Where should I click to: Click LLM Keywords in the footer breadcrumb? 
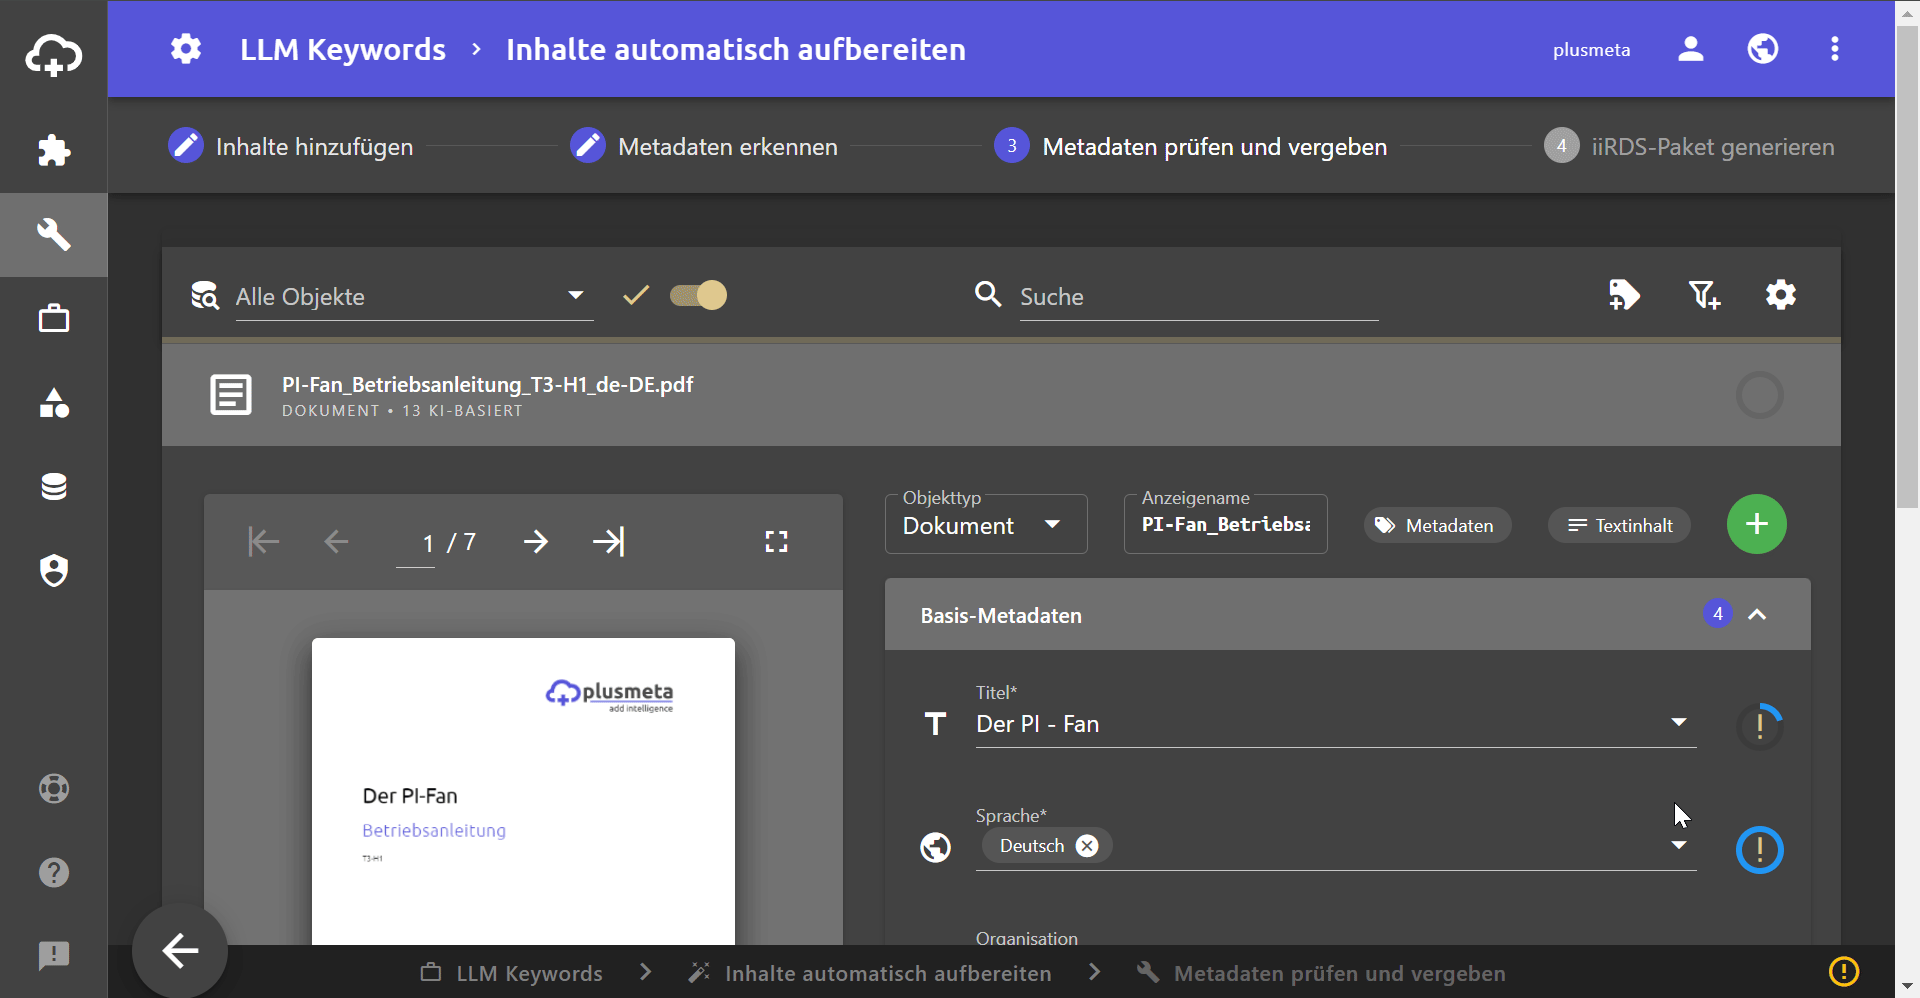(x=530, y=973)
